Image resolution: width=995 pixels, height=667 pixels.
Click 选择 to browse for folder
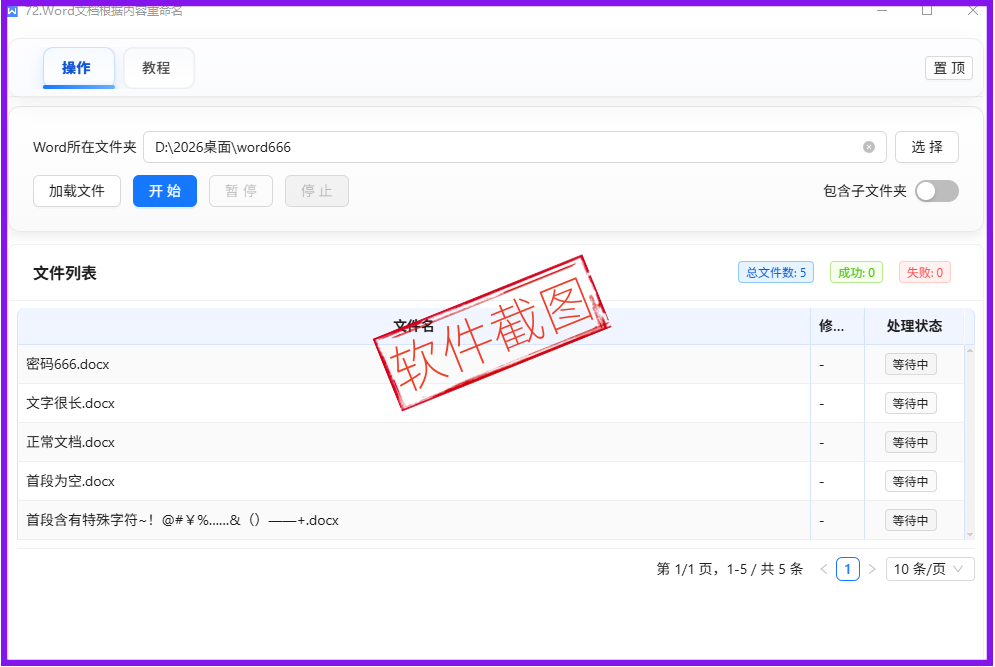[926, 147]
